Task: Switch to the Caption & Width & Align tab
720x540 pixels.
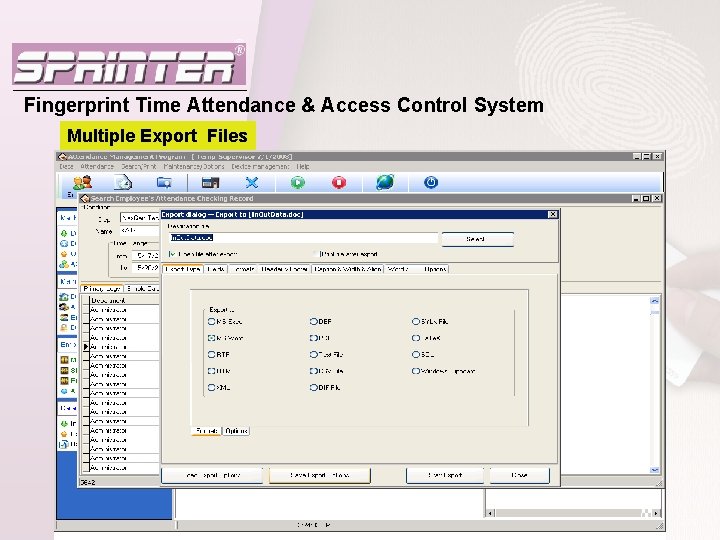Action: (348, 269)
